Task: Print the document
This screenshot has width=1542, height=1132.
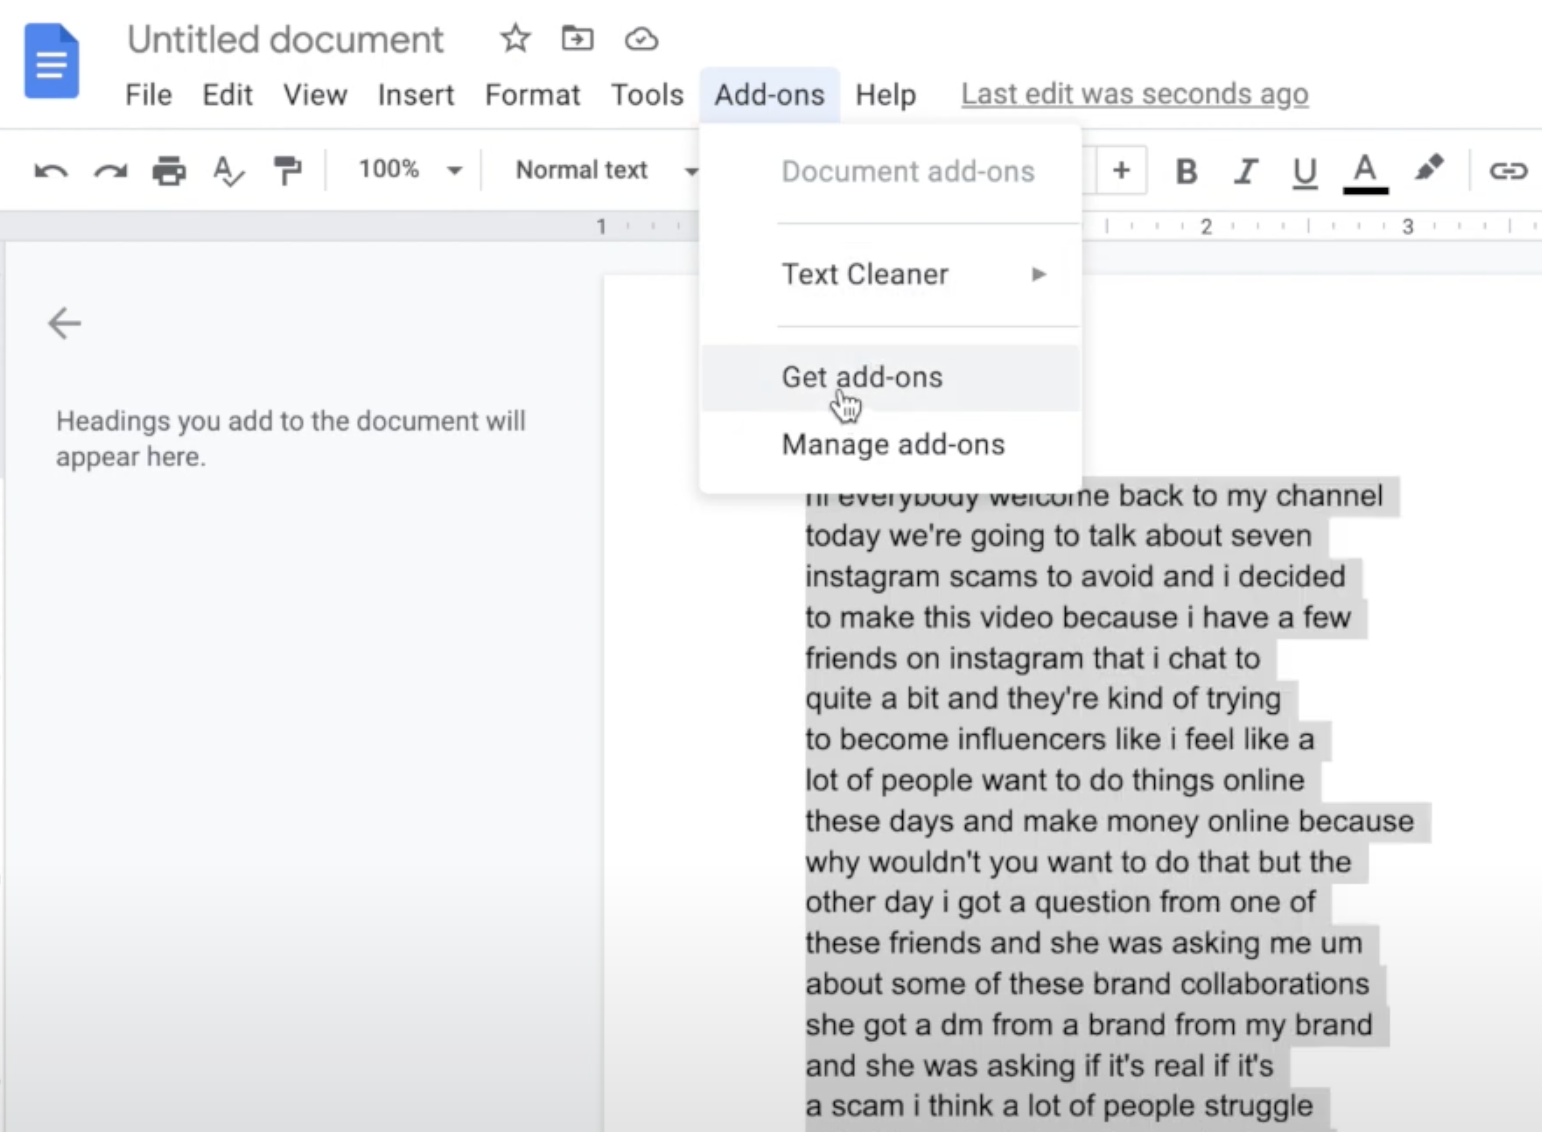Action: point(169,171)
